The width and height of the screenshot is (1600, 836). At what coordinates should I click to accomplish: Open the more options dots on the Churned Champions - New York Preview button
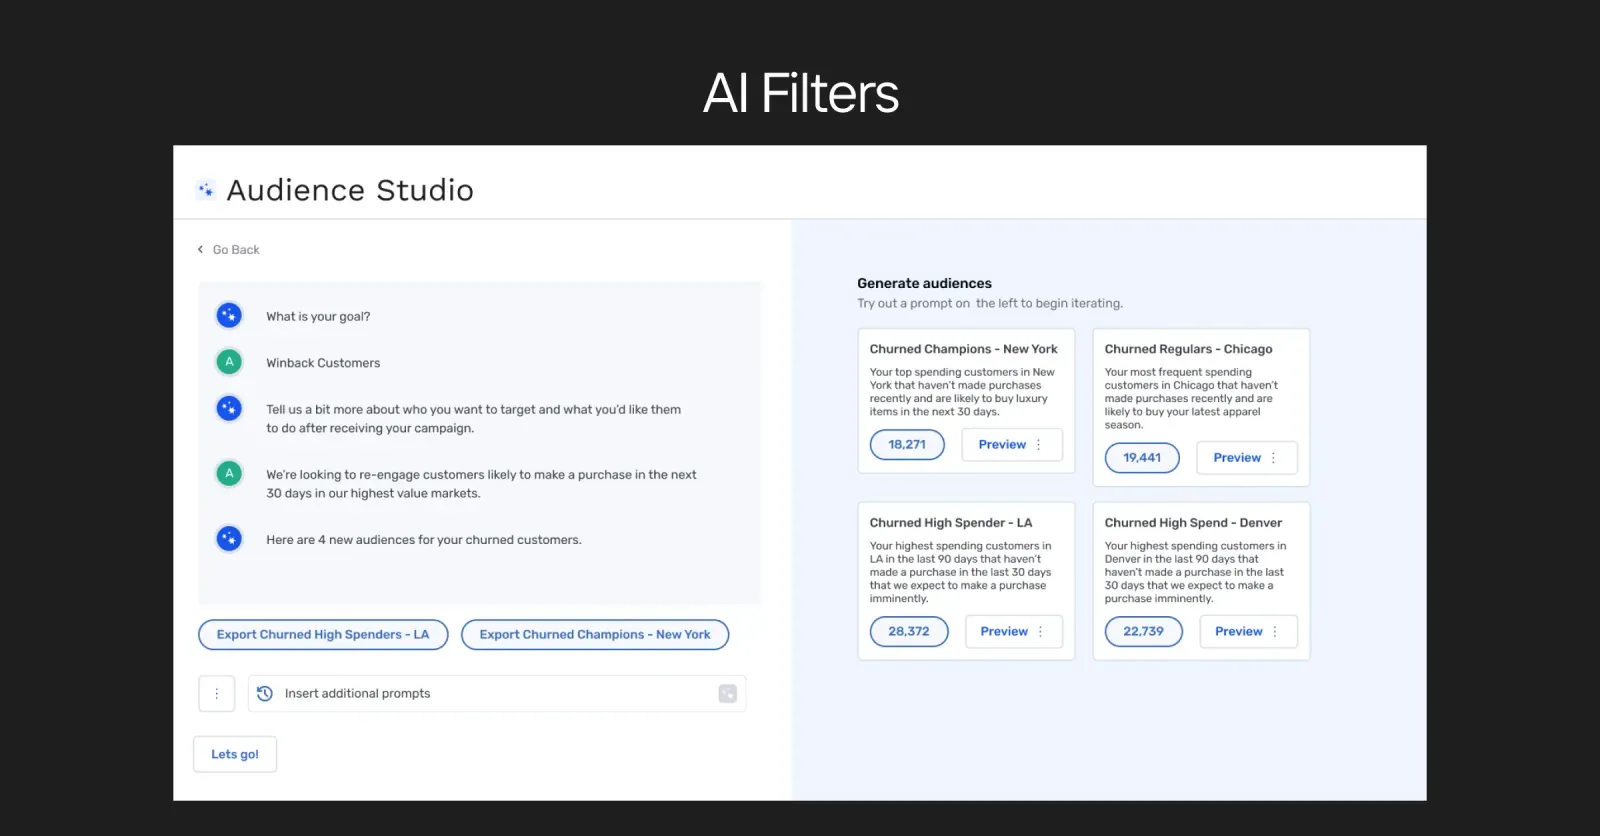point(1038,444)
